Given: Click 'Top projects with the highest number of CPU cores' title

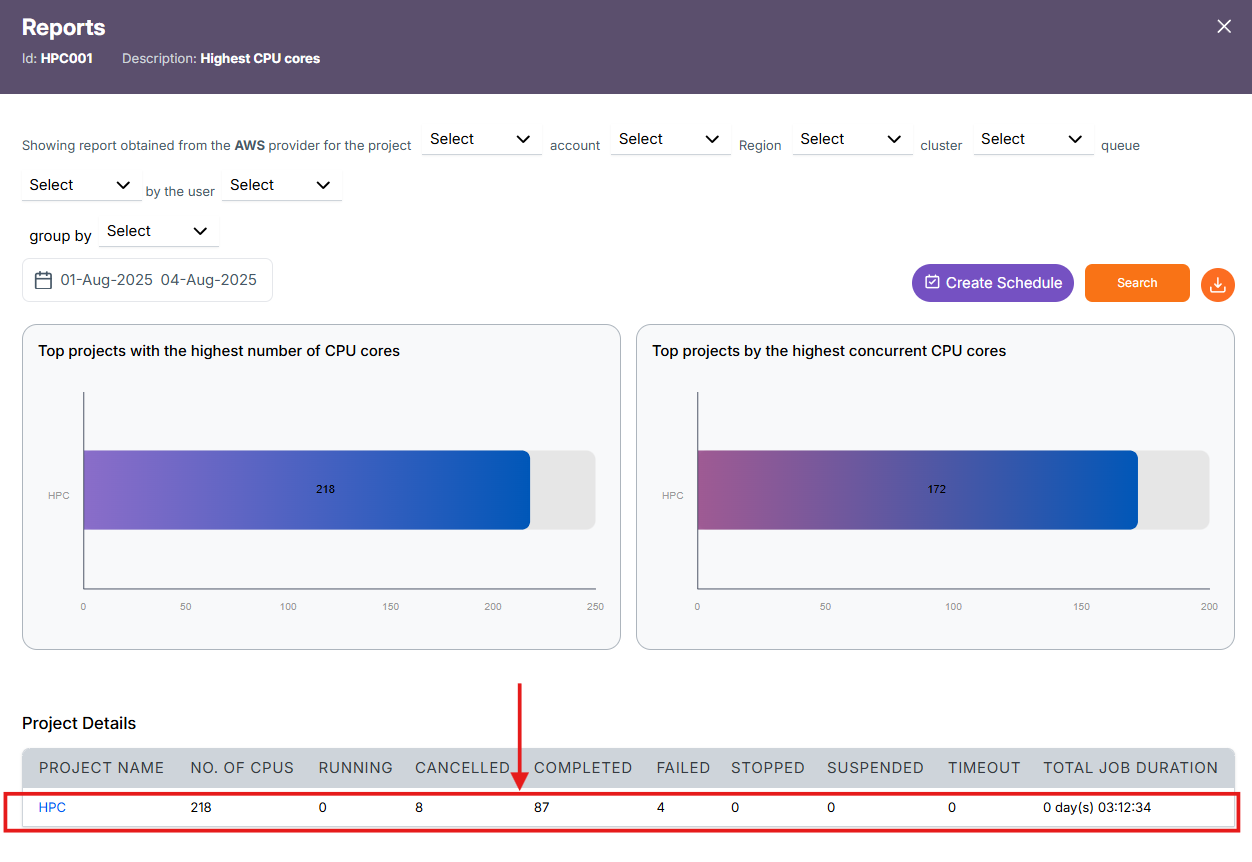Looking at the screenshot, I should tap(219, 351).
